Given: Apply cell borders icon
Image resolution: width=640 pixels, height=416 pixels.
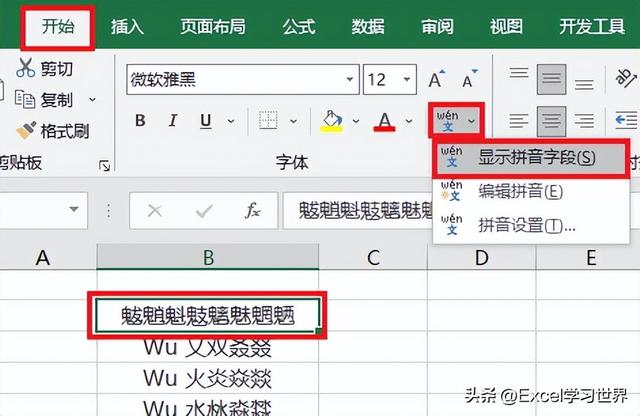Looking at the screenshot, I should 268,121.
